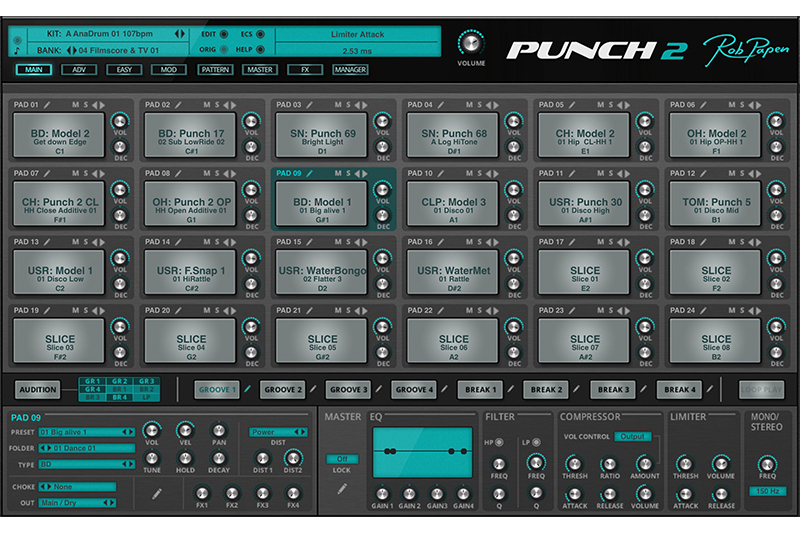800x534 pixels.
Task: Click the pencil icon next to GROOVE 3
Action: point(379,389)
